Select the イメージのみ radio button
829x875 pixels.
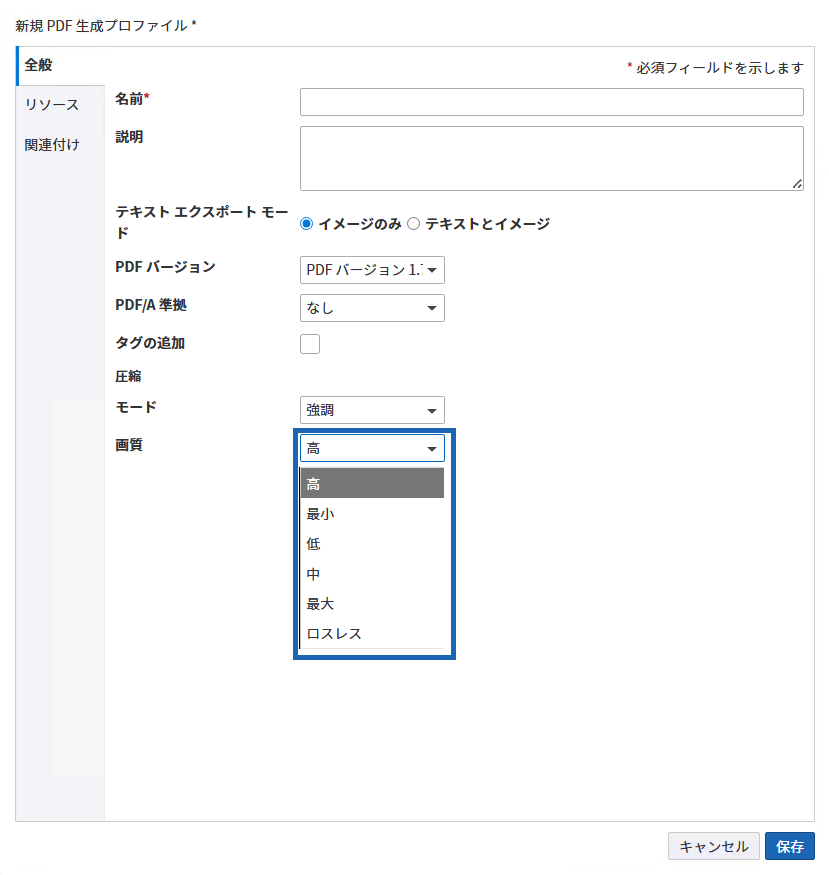308,223
